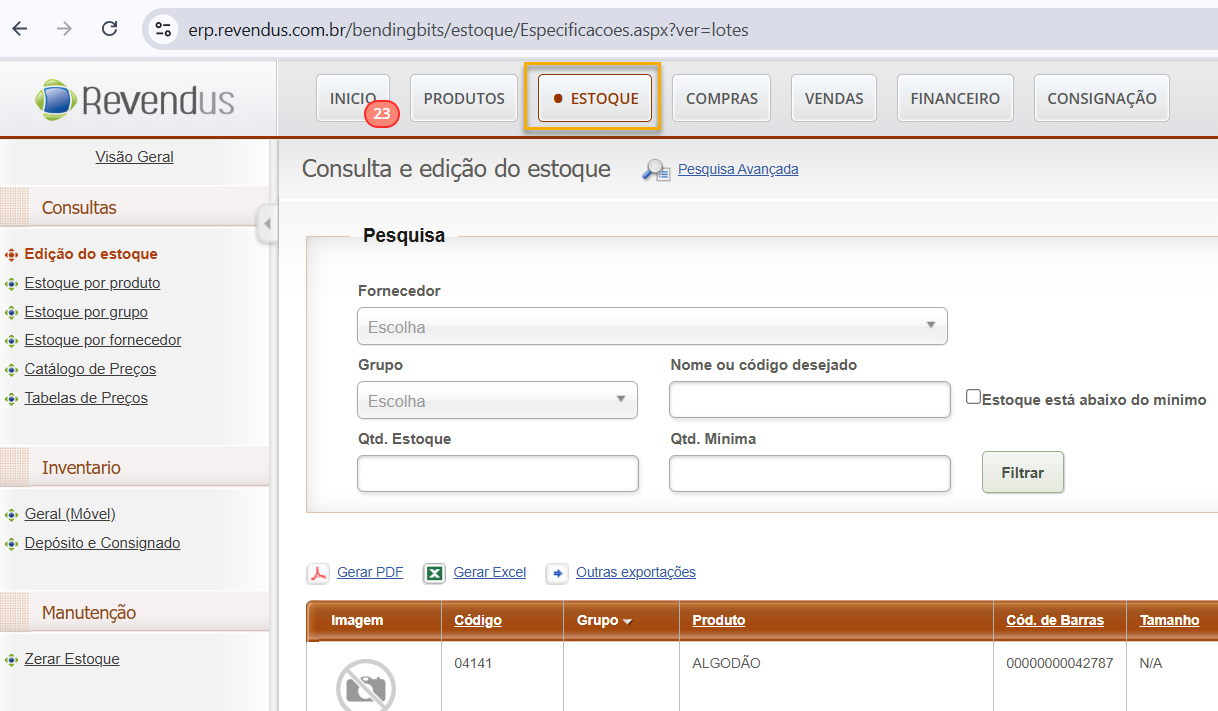Click the site info icon in address bar
Image resolution: width=1218 pixels, height=711 pixels.
pyautogui.click(x=163, y=29)
